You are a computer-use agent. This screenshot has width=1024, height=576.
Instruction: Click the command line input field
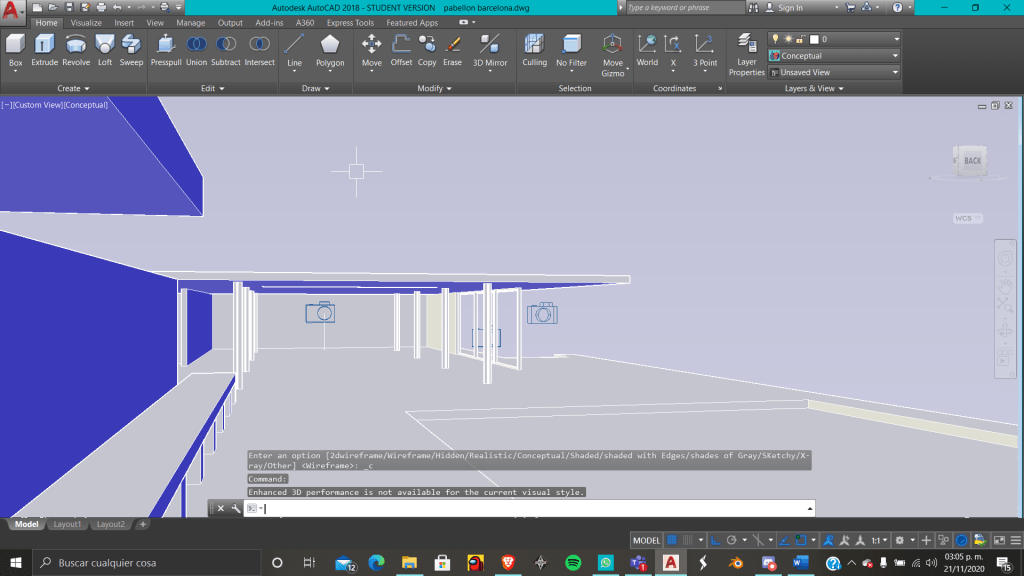pos(530,508)
